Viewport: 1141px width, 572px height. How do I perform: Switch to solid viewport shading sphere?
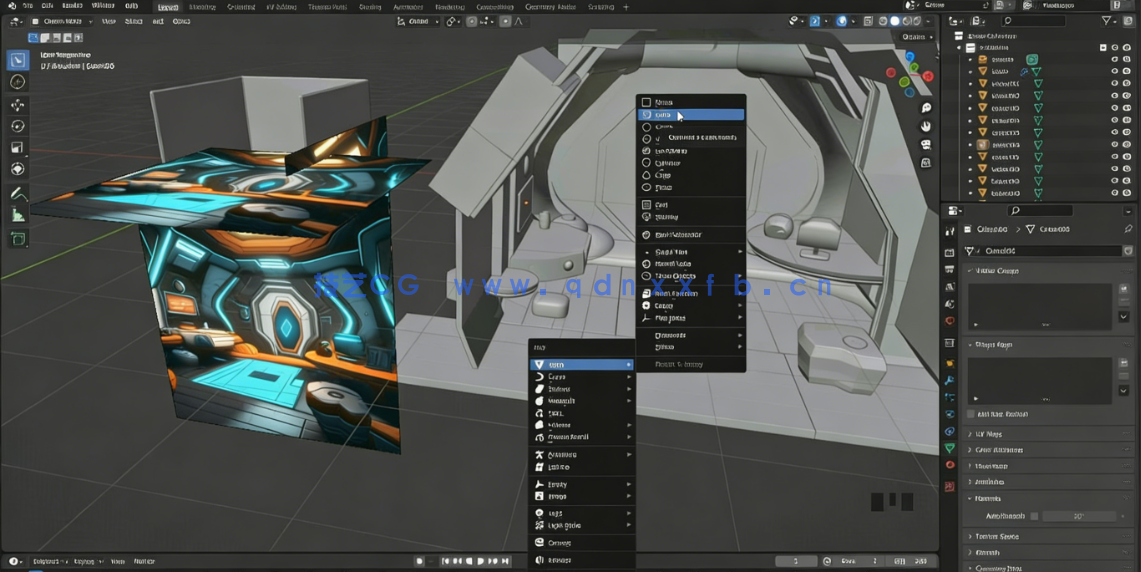(x=895, y=21)
